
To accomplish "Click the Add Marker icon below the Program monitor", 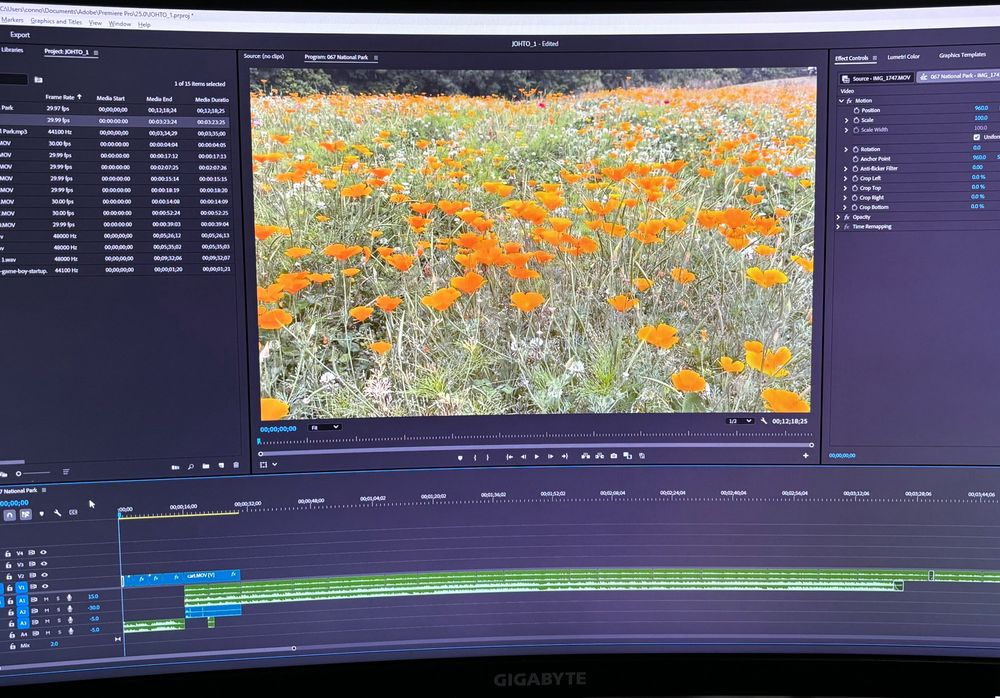I will coord(460,457).
